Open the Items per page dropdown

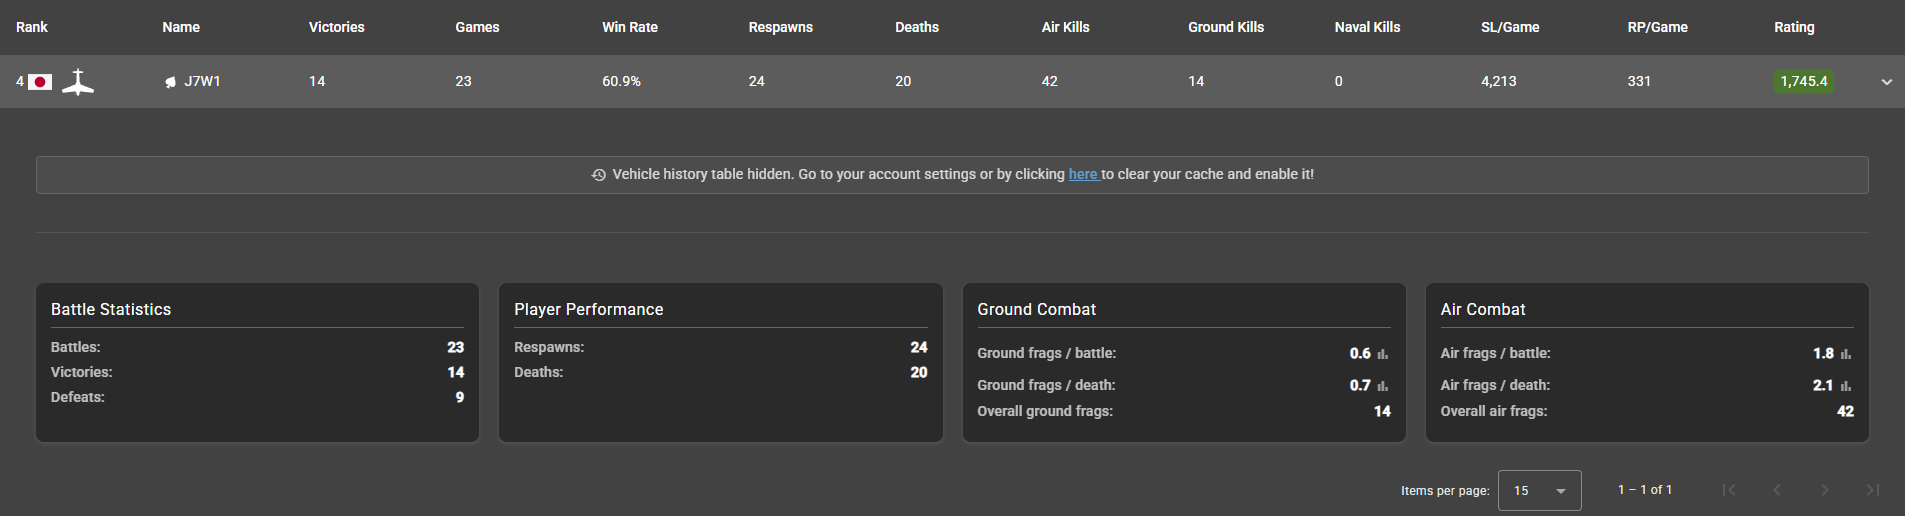[1539, 491]
